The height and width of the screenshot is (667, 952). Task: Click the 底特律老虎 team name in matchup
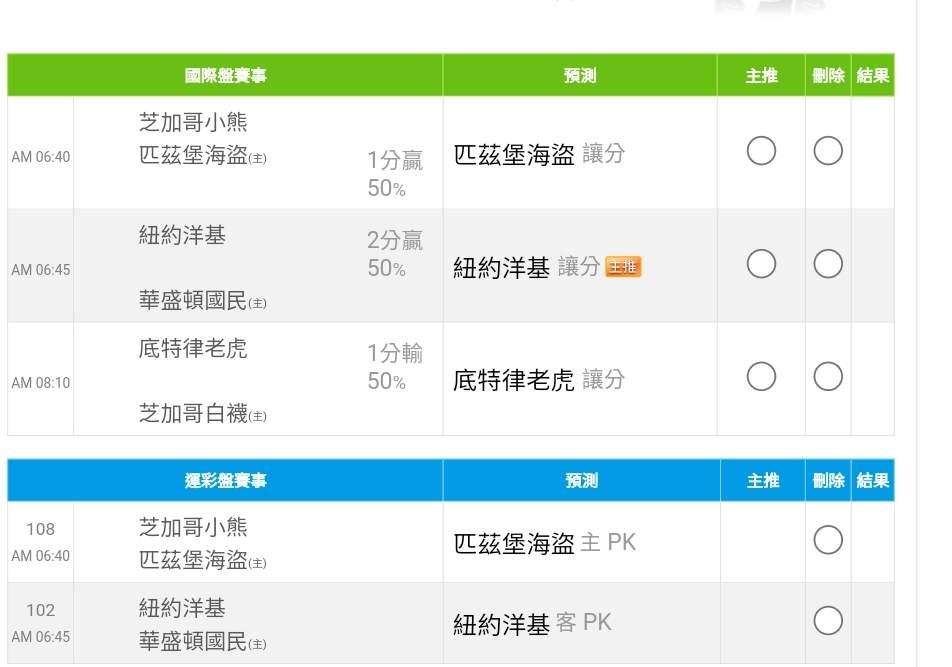[193, 349]
